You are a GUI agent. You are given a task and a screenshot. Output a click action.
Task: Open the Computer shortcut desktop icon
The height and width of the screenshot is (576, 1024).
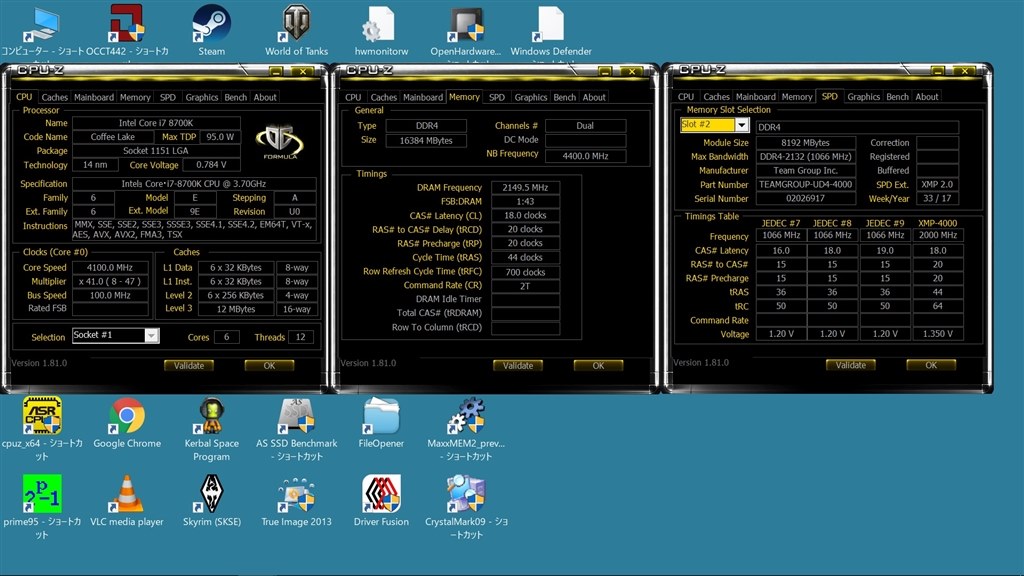pyautogui.click(x=41, y=25)
